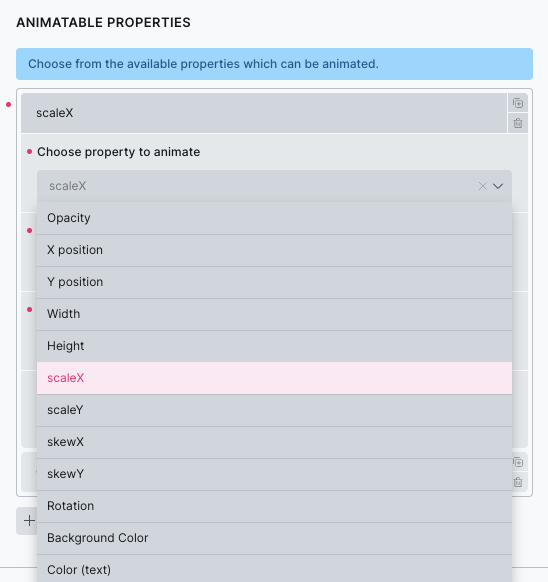Image resolution: width=548 pixels, height=582 pixels.
Task: Delete the second property item
Action: point(518,482)
